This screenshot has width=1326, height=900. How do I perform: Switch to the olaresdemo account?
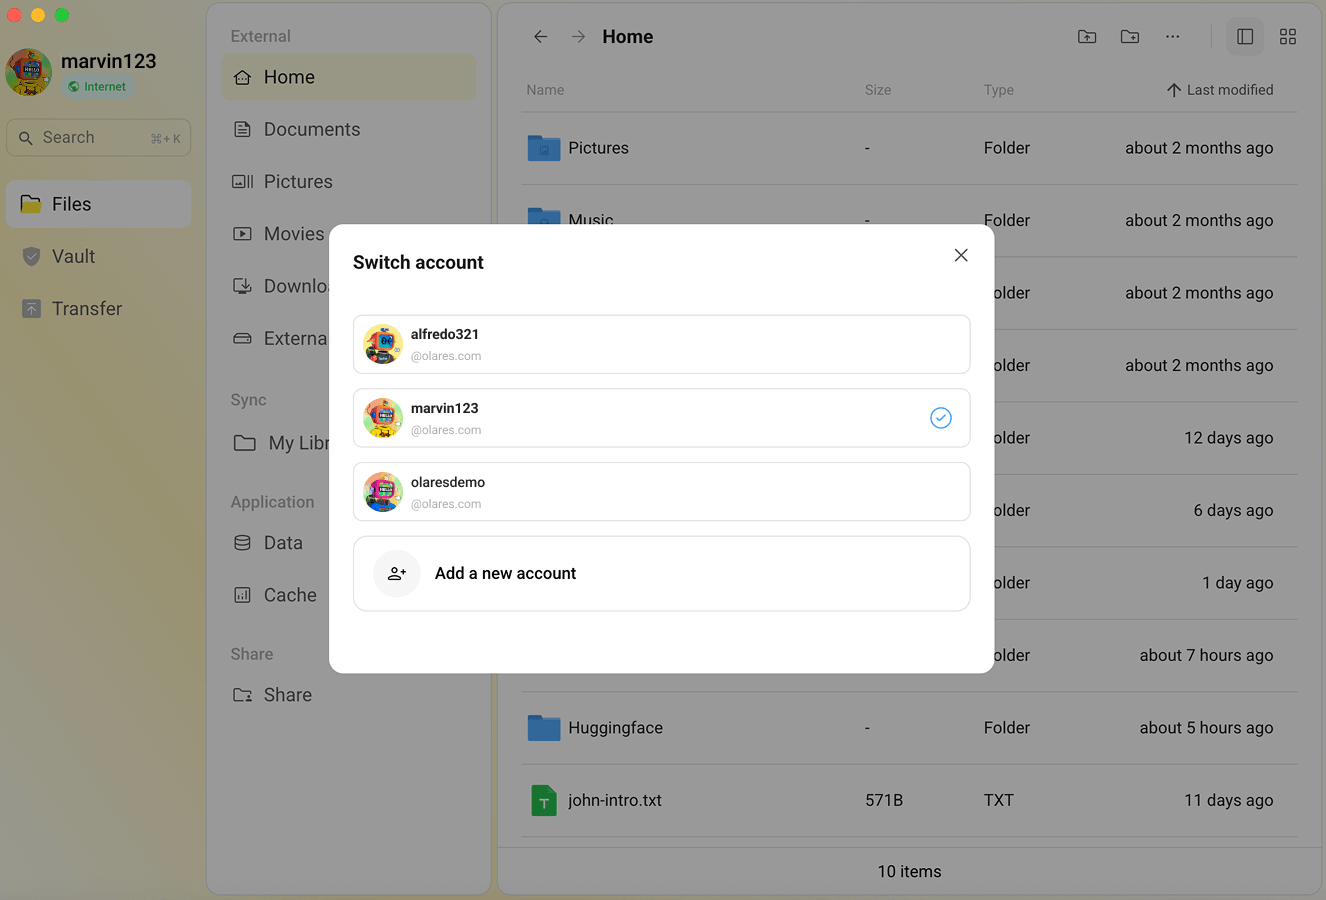click(661, 491)
